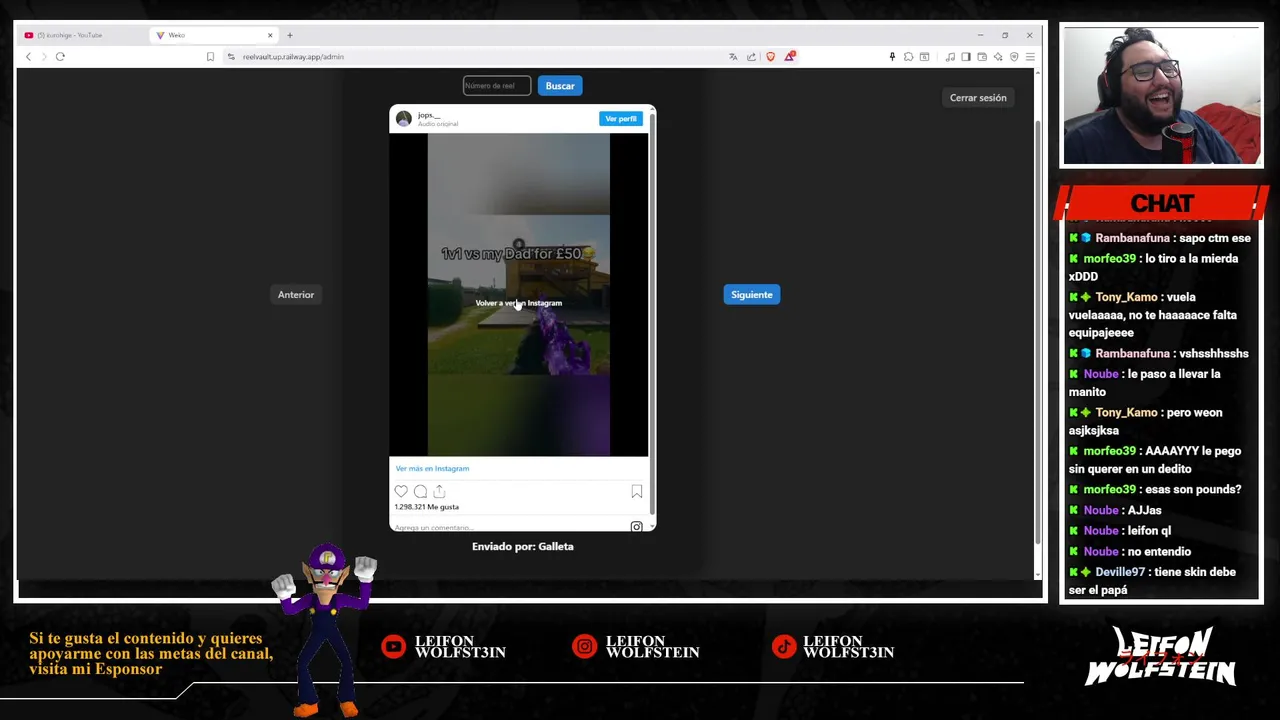
Task: Click the Ver perfil button
Action: [x=620, y=119]
